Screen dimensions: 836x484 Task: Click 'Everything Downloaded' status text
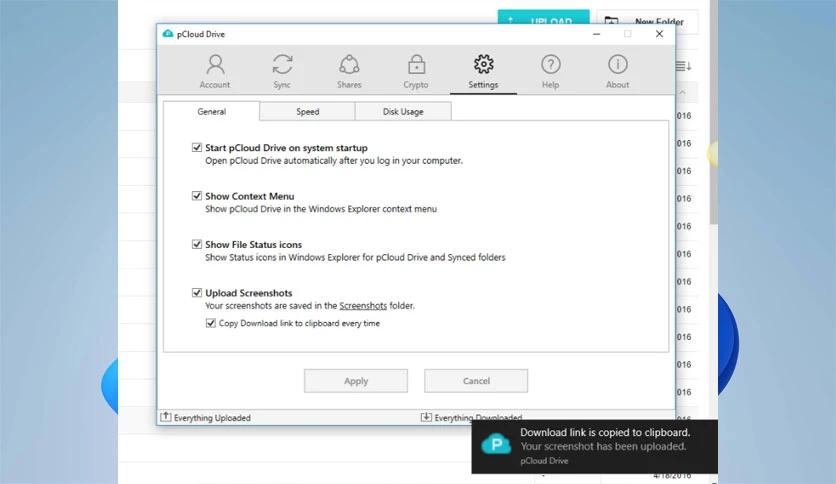pos(478,417)
